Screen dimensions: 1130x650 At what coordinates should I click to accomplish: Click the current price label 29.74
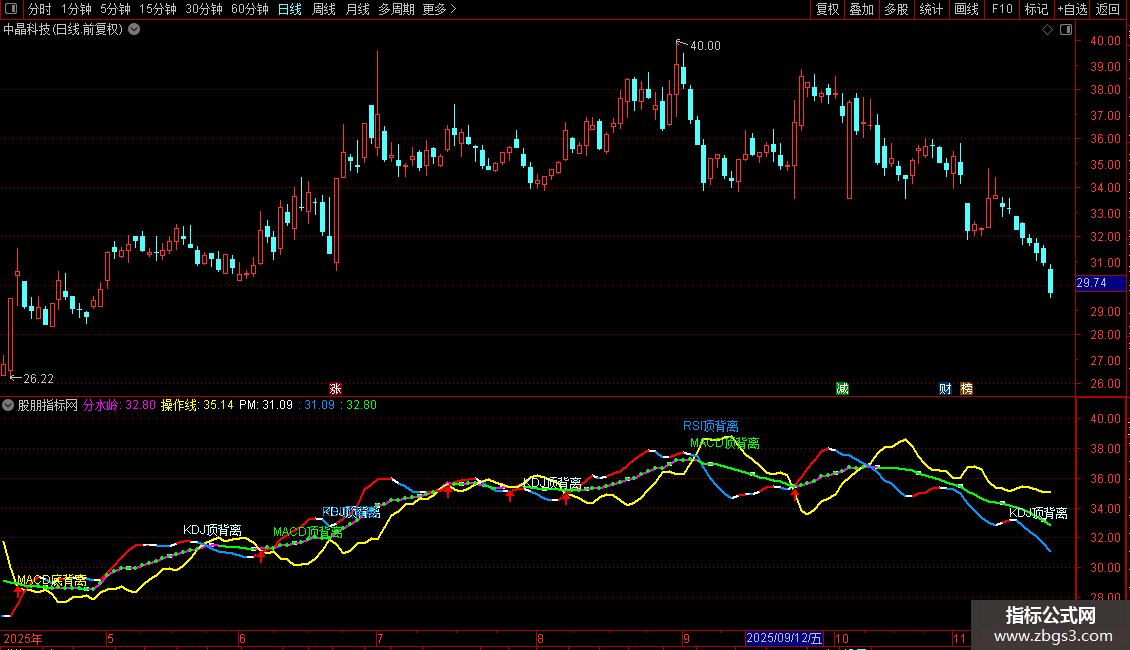(x=1100, y=283)
